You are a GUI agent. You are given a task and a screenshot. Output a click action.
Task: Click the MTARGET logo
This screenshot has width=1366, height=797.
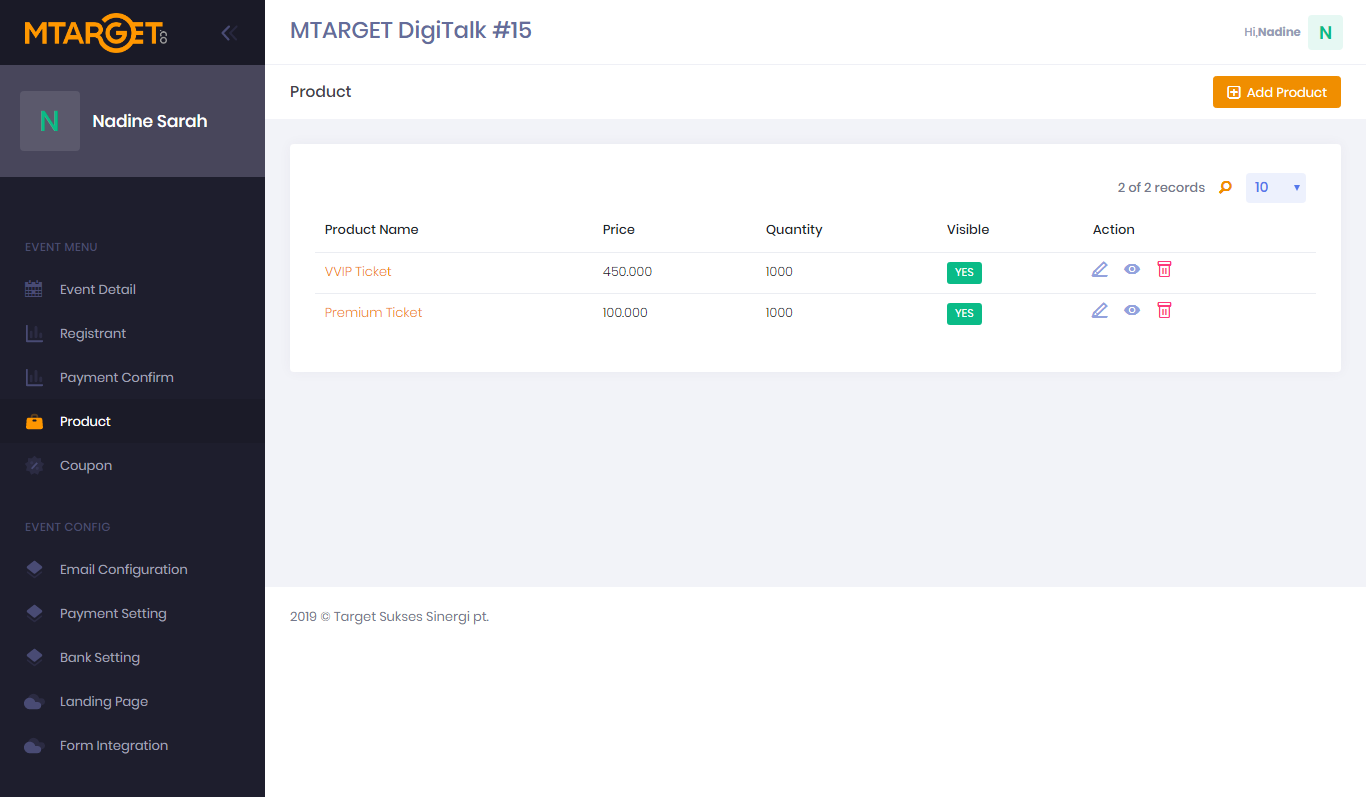96,33
